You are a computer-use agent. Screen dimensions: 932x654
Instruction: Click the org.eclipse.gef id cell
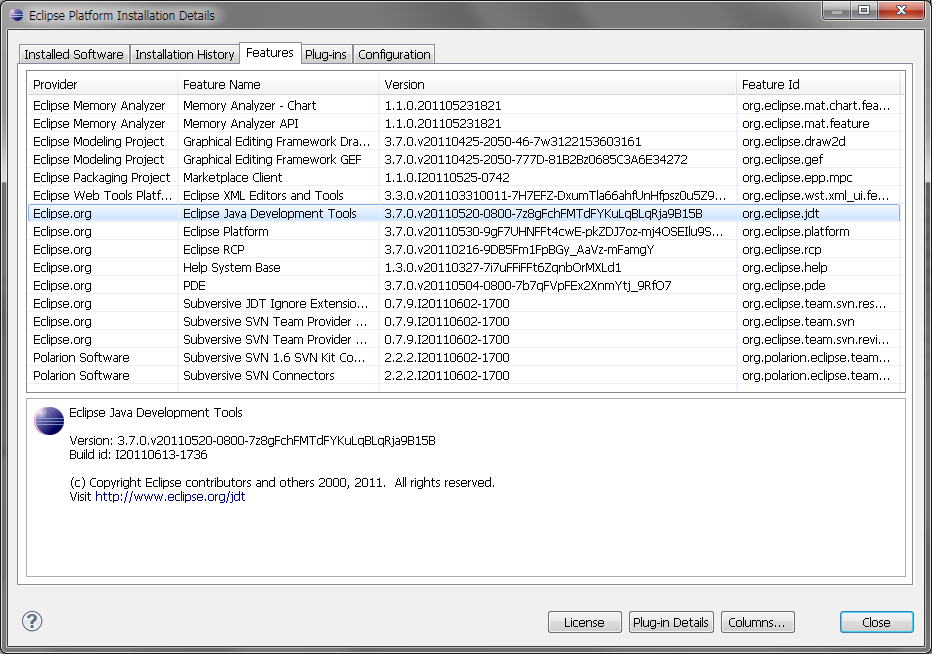click(x=782, y=159)
